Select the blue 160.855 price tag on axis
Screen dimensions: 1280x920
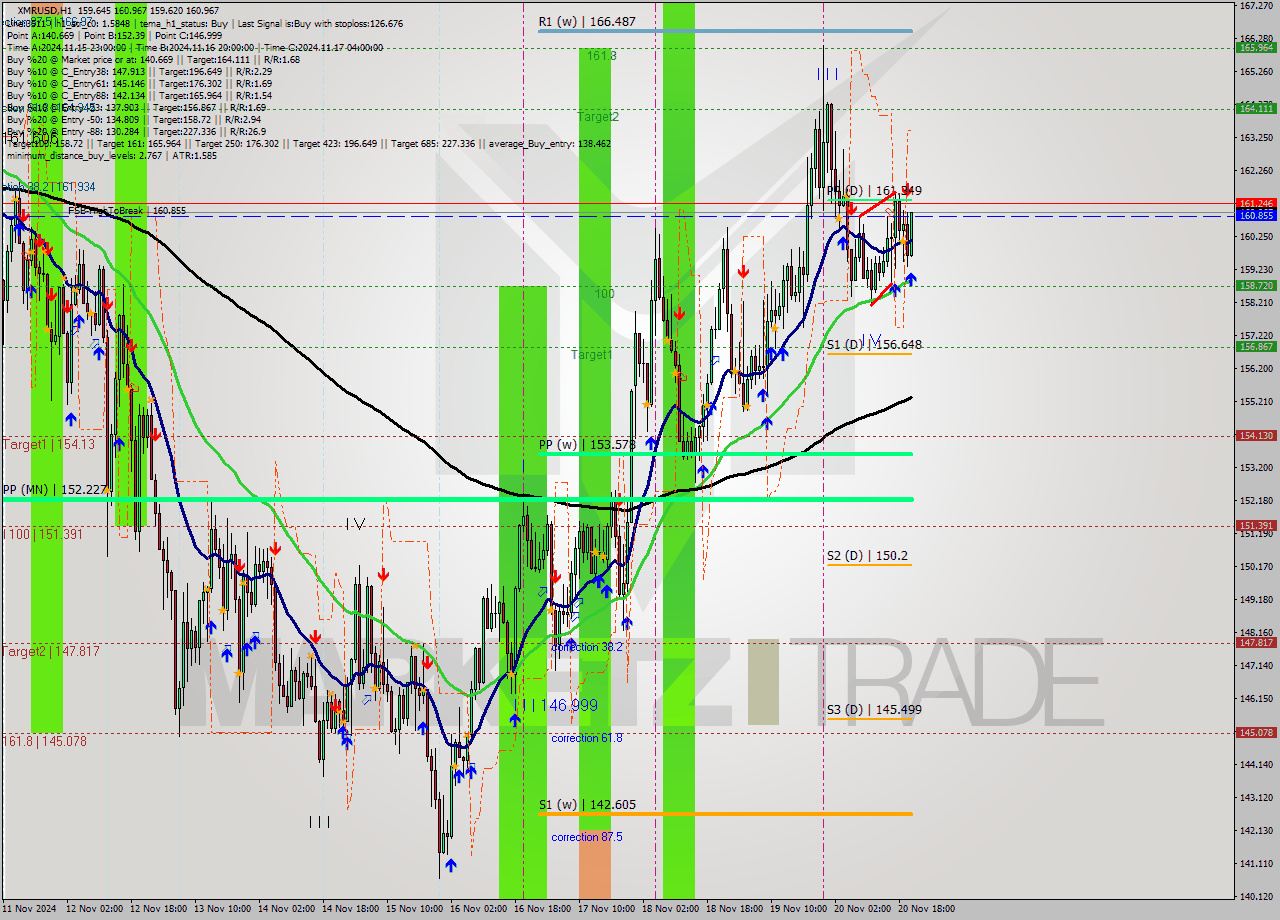pos(1256,215)
